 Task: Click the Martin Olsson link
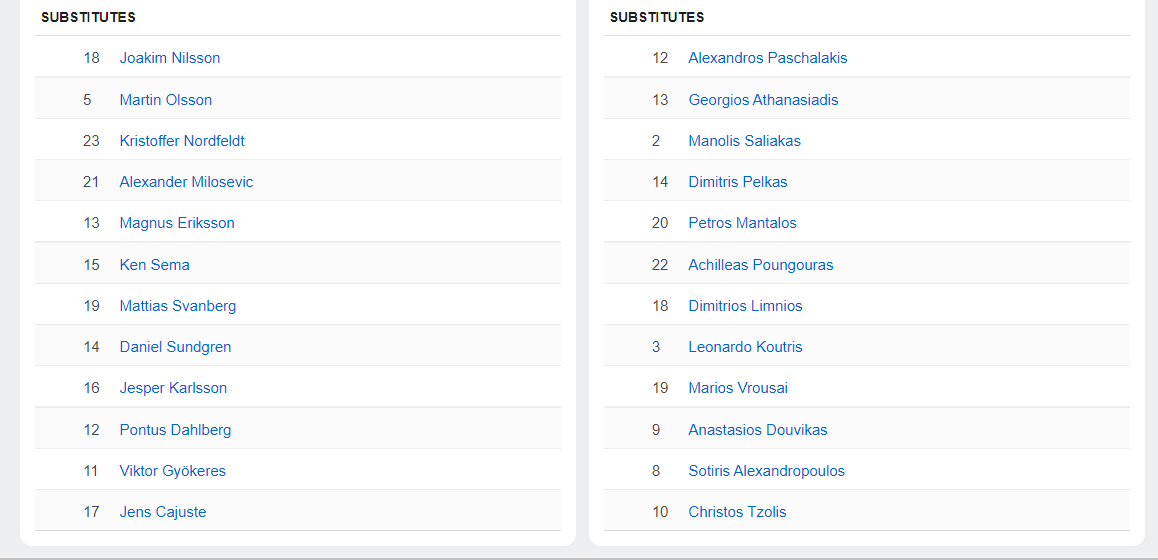tap(165, 100)
